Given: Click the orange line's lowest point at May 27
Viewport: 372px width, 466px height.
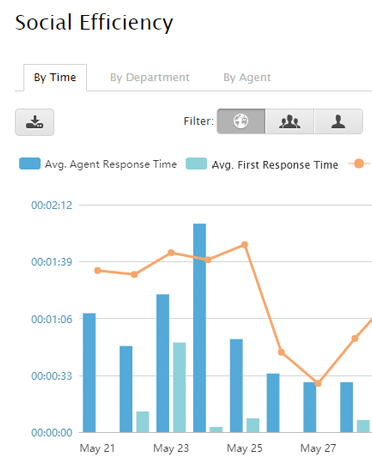Looking at the screenshot, I should (x=318, y=384).
